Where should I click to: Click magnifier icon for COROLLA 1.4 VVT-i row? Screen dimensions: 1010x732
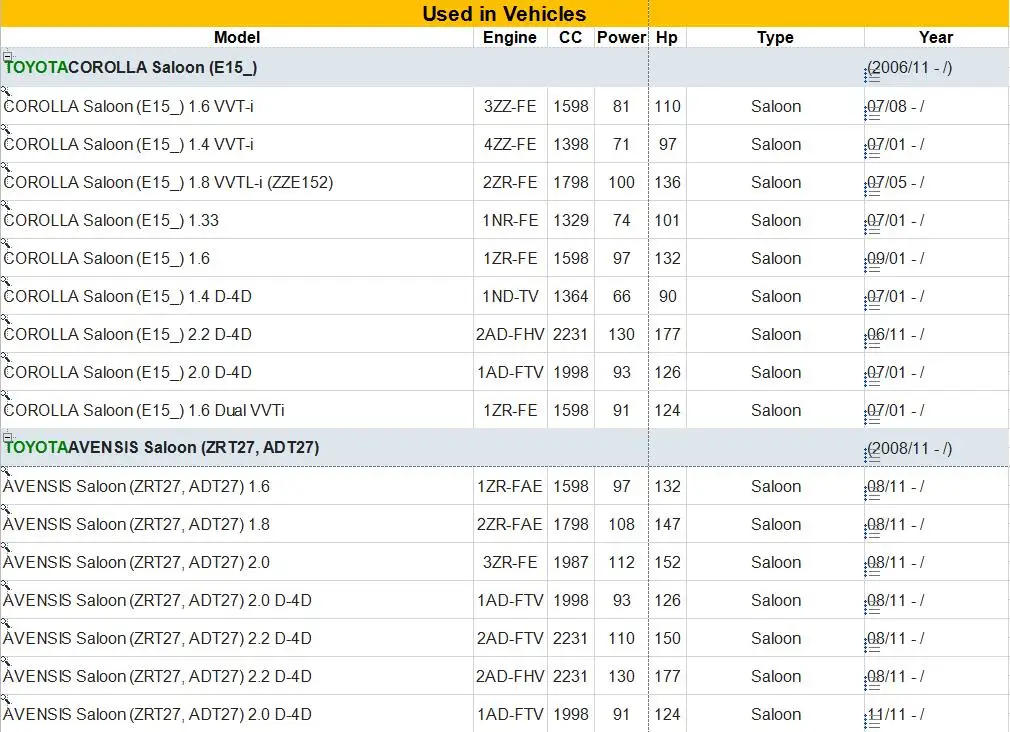(x=6, y=130)
